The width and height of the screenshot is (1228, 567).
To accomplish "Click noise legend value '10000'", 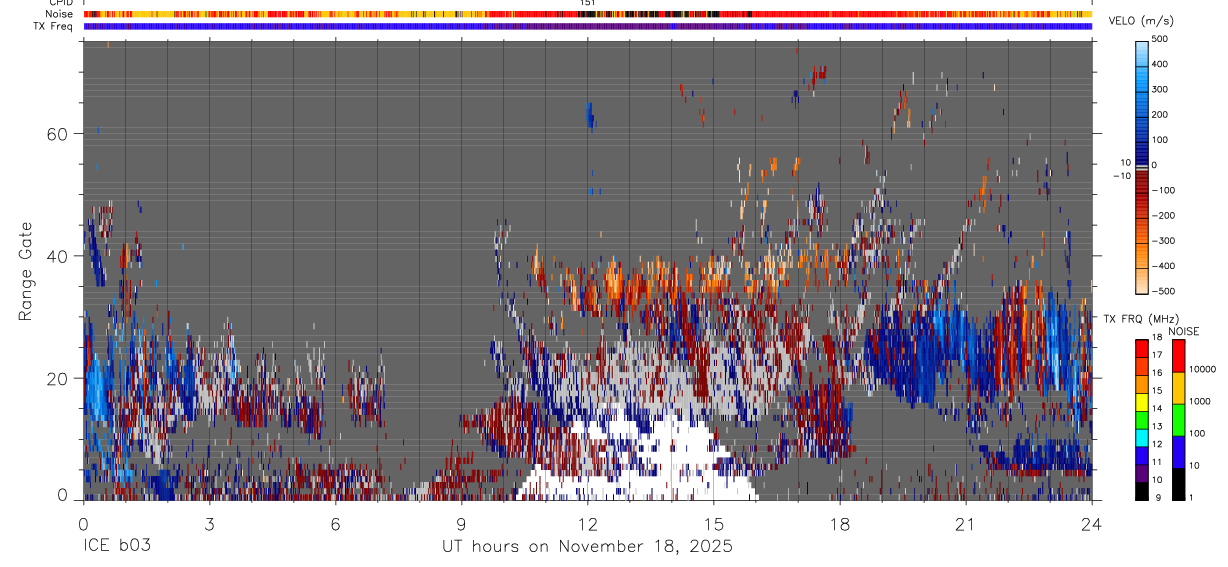I will [x=1205, y=369].
